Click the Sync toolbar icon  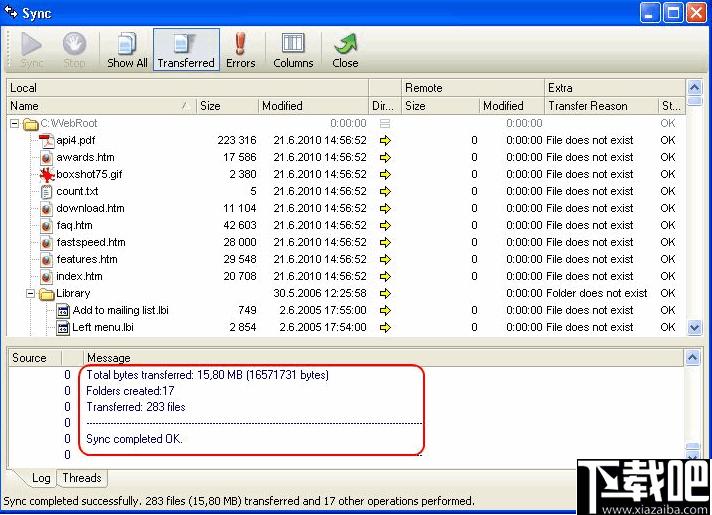[31, 44]
